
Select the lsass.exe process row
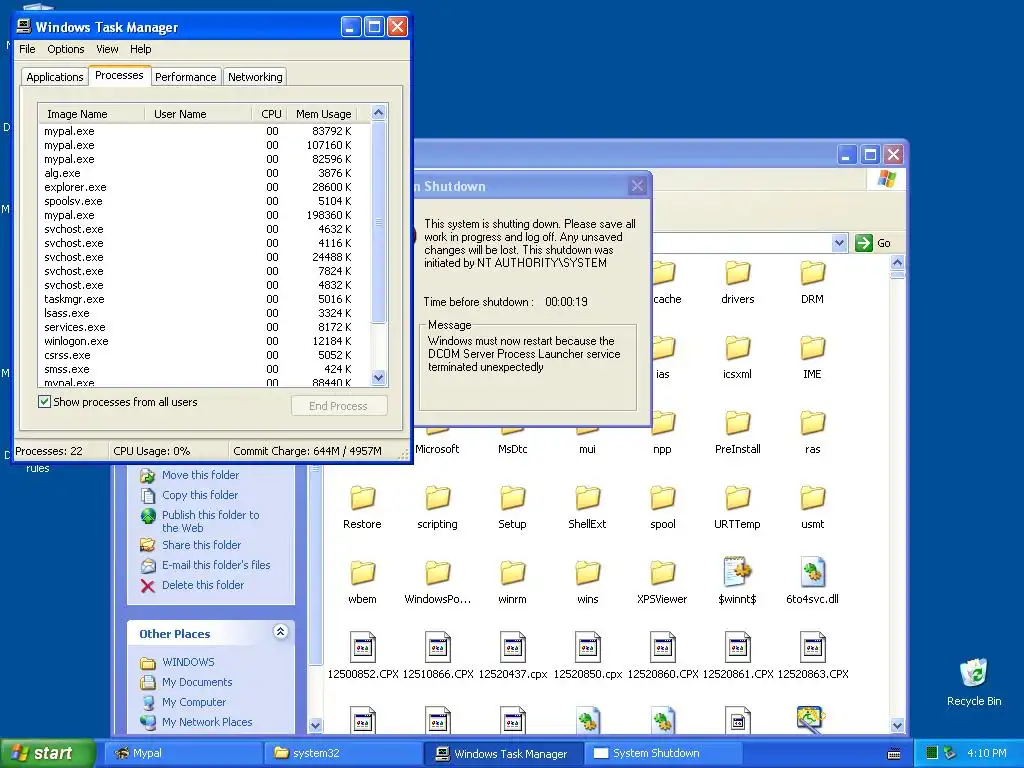(204, 313)
